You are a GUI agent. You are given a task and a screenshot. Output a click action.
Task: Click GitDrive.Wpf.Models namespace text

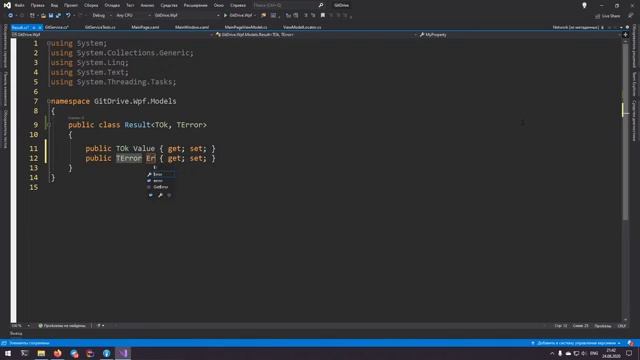(x=135, y=101)
